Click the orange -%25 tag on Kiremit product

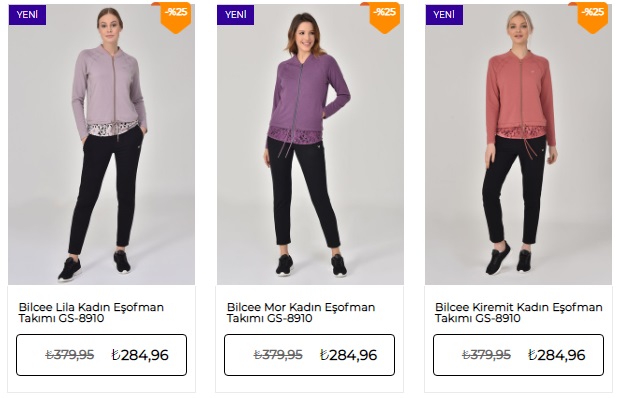pyautogui.click(x=592, y=17)
